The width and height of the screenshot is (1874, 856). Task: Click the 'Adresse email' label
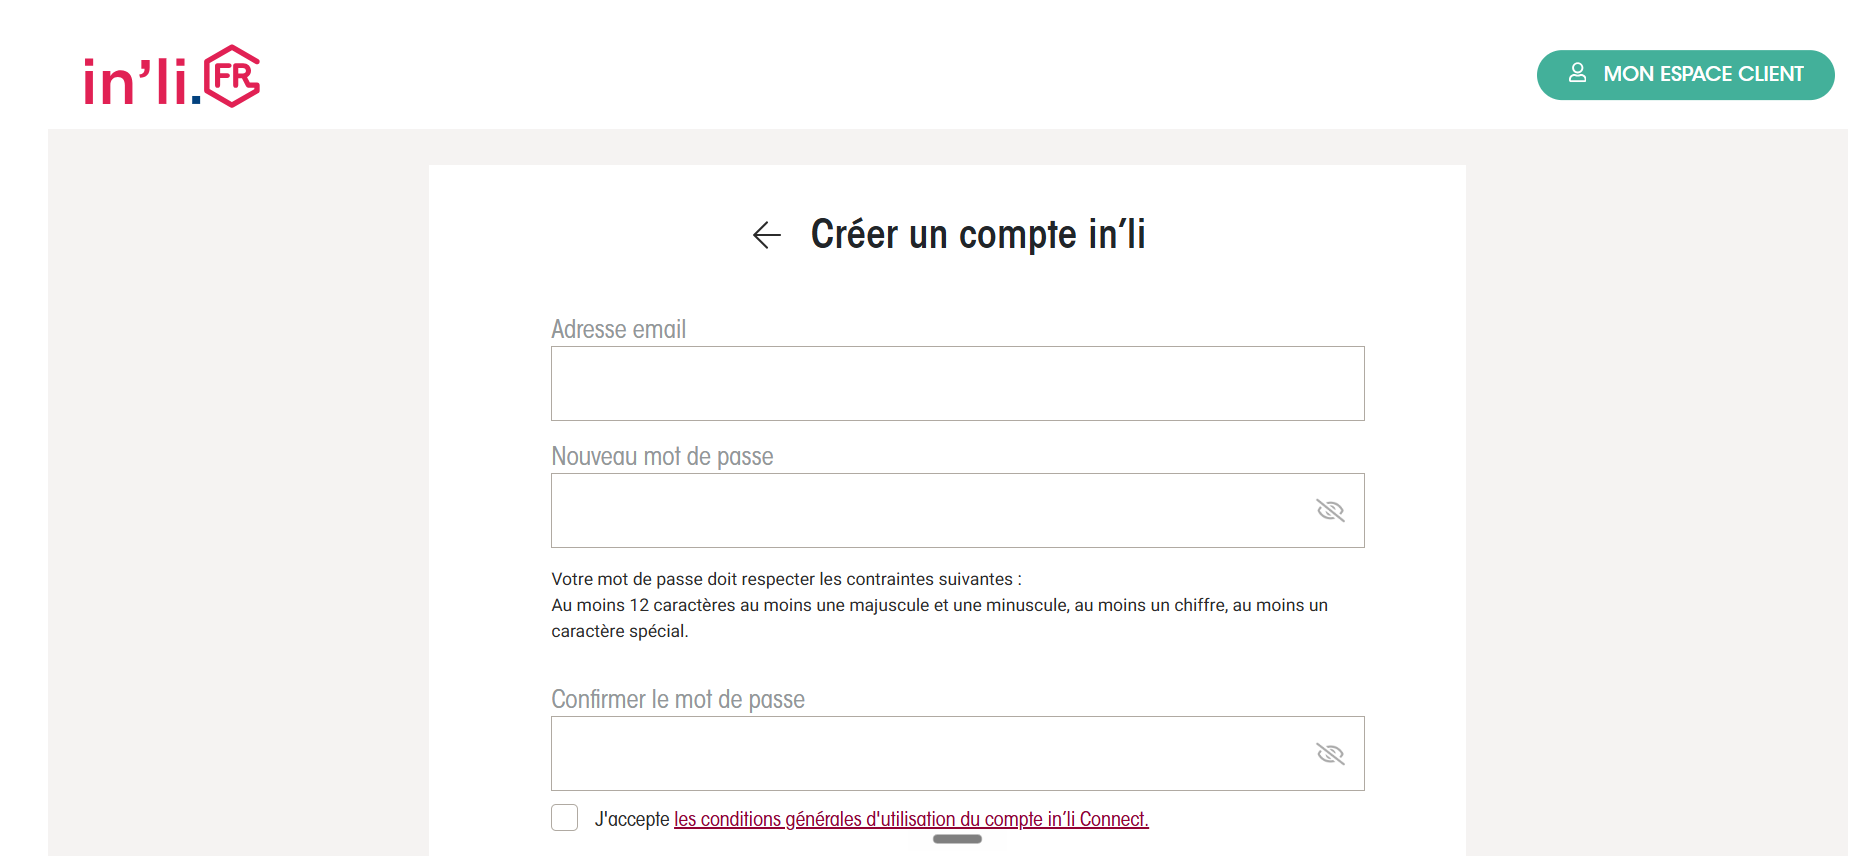[618, 329]
